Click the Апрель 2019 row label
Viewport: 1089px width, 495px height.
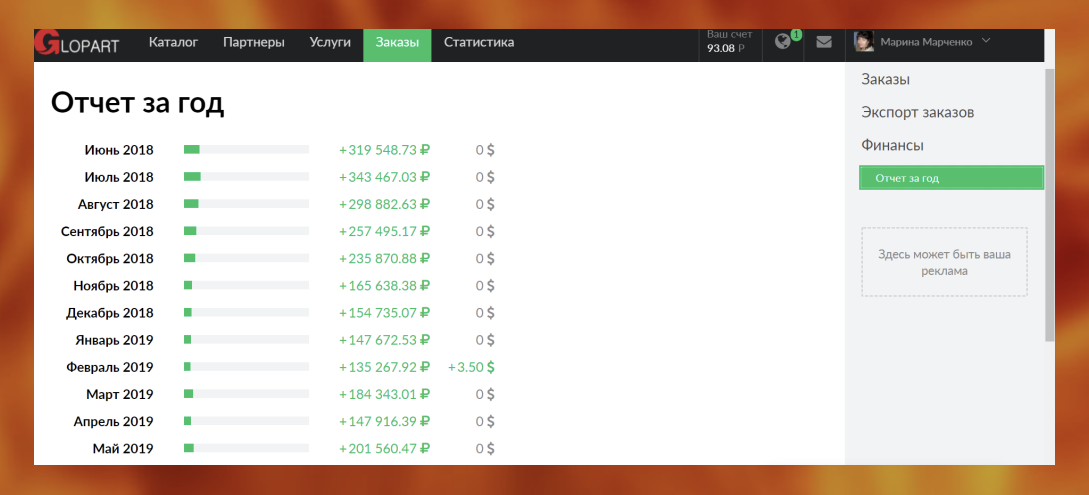(x=114, y=421)
